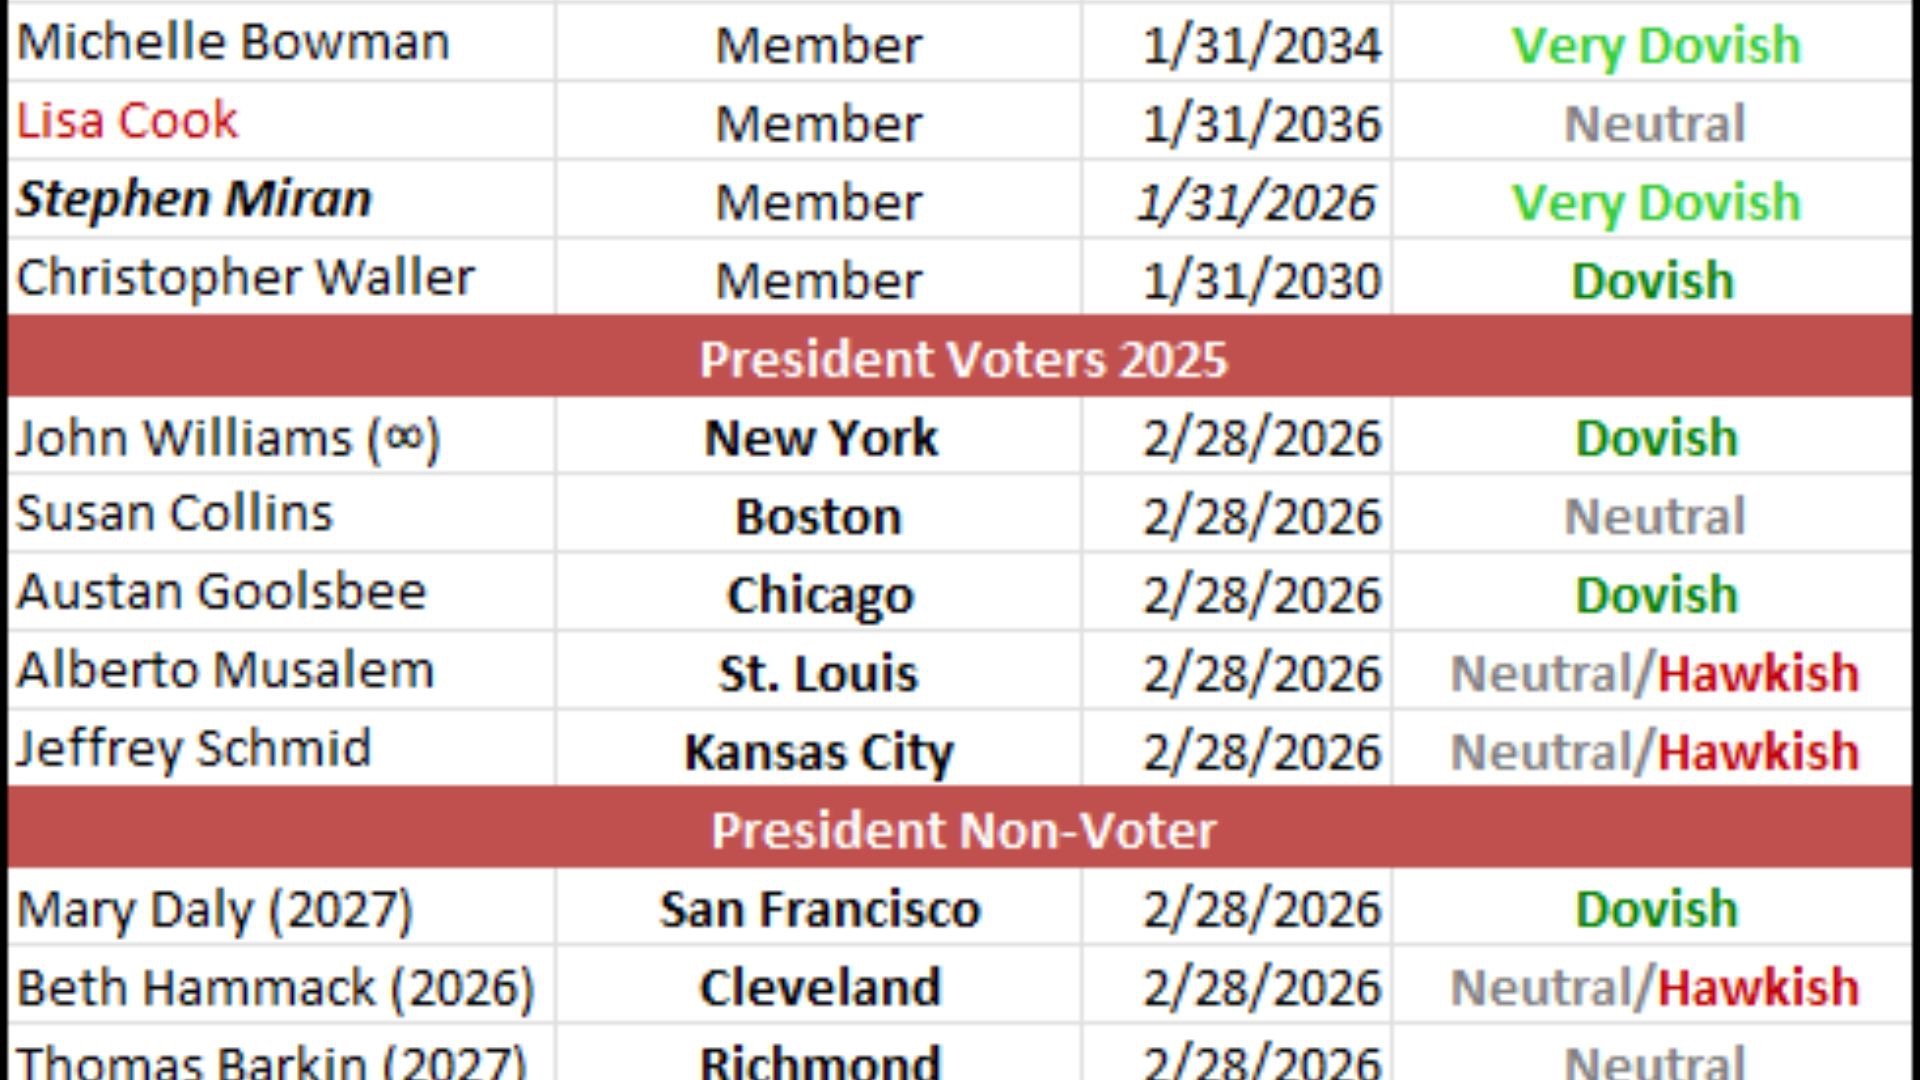This screenshot has height=1080, width=1920.
Task: Select the President Non-Voter header row
Action: coord(962,830)
